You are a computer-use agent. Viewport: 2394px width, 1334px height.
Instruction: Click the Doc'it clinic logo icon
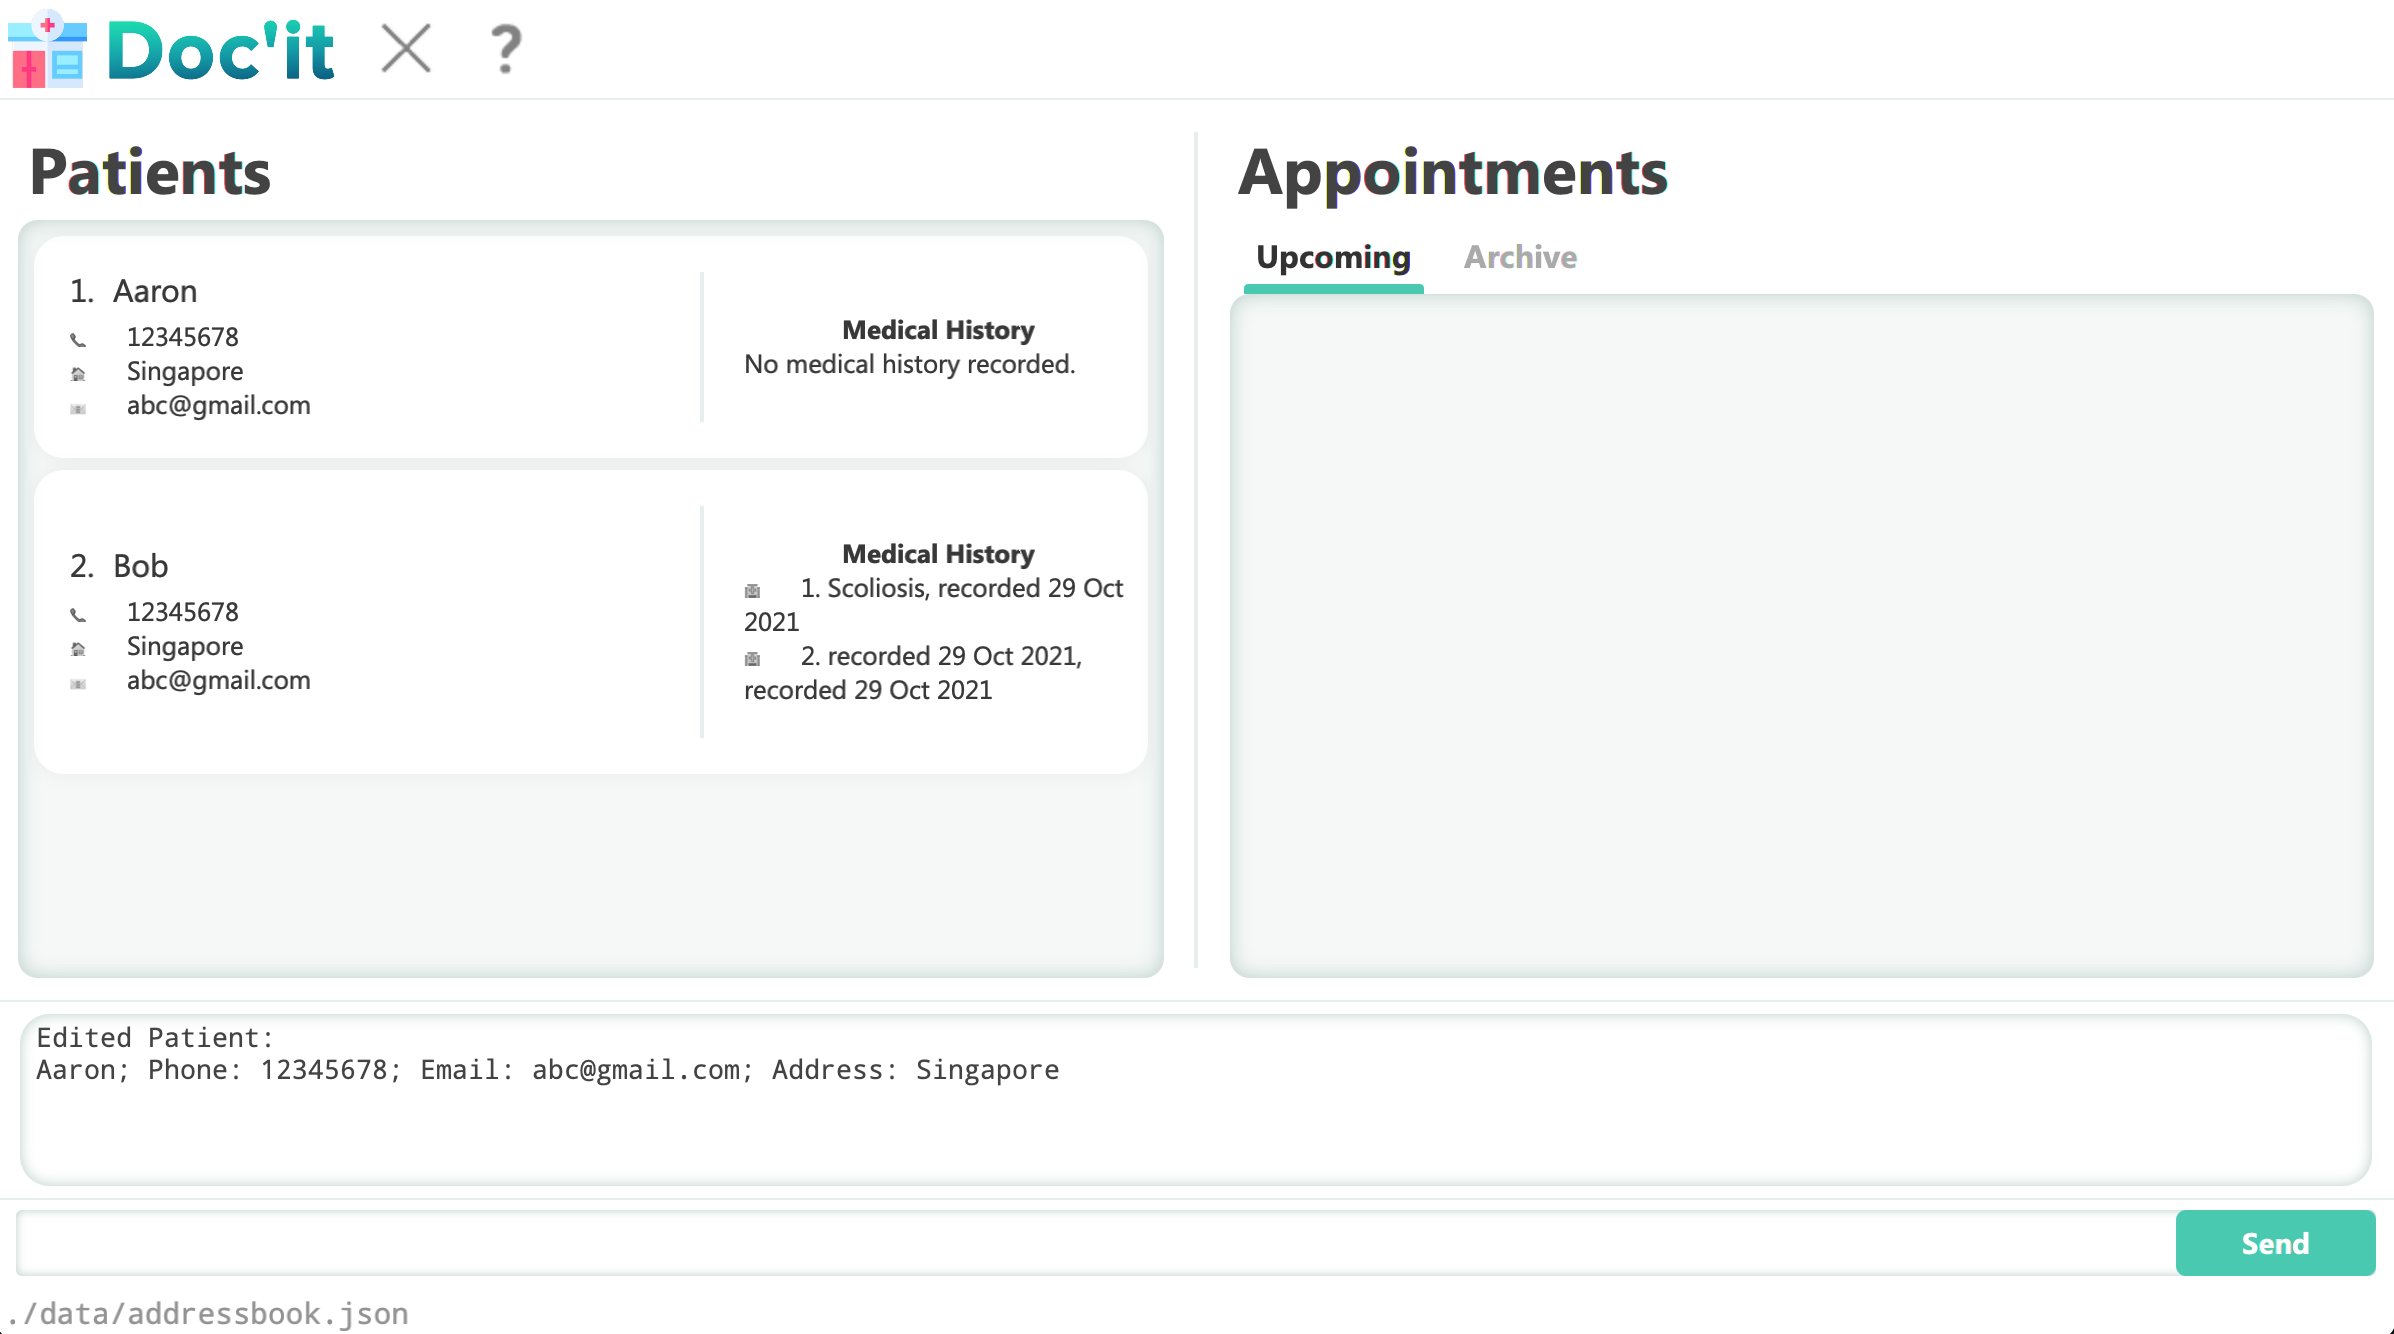click(x=47, y=50)
